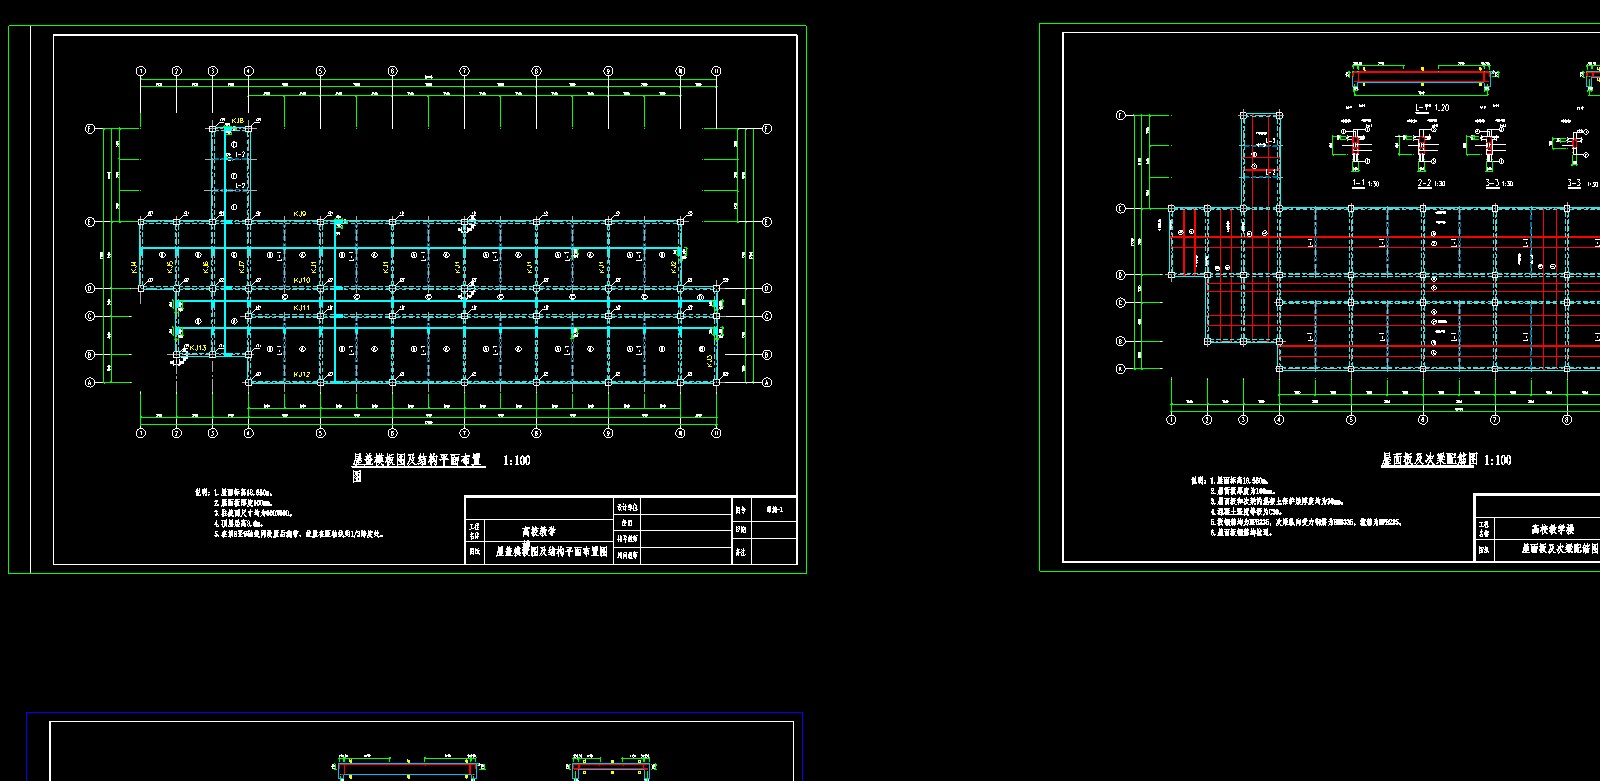The width and height of the screenshot is (1600, 781).
Task: Pick axis bubble D in right plan
Action: coord(1121,275)
